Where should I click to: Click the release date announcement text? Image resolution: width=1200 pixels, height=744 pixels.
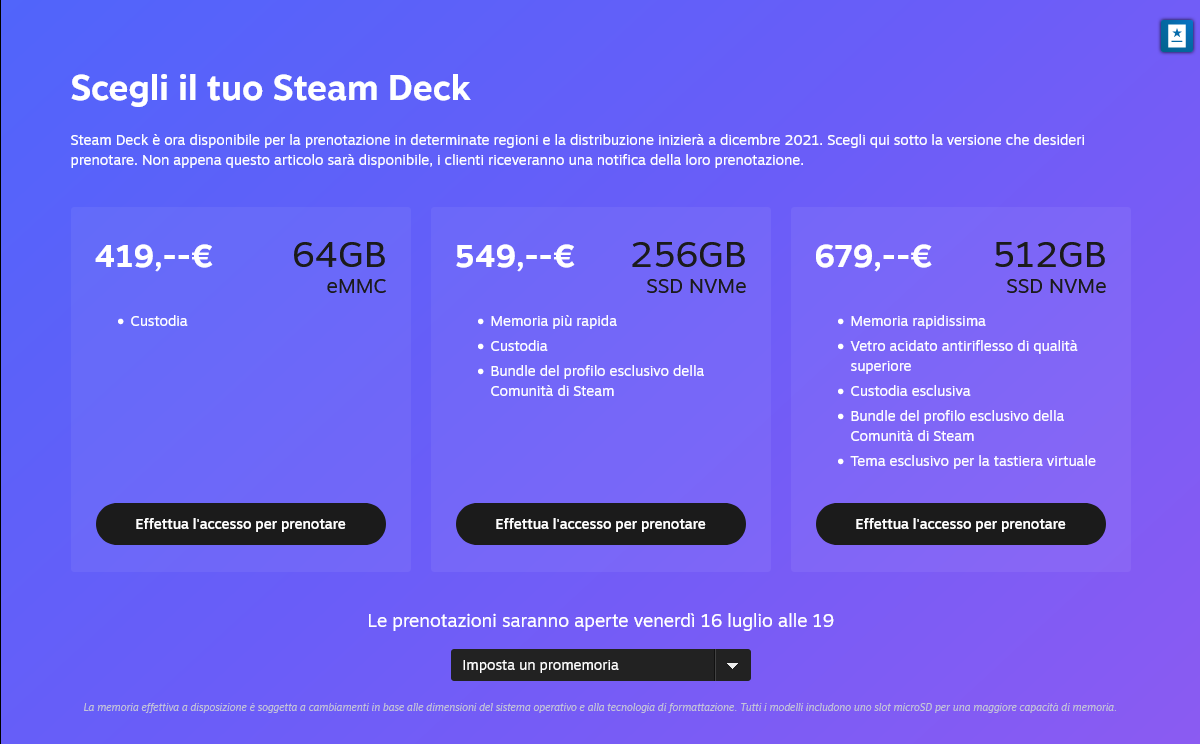coord(600,620)
